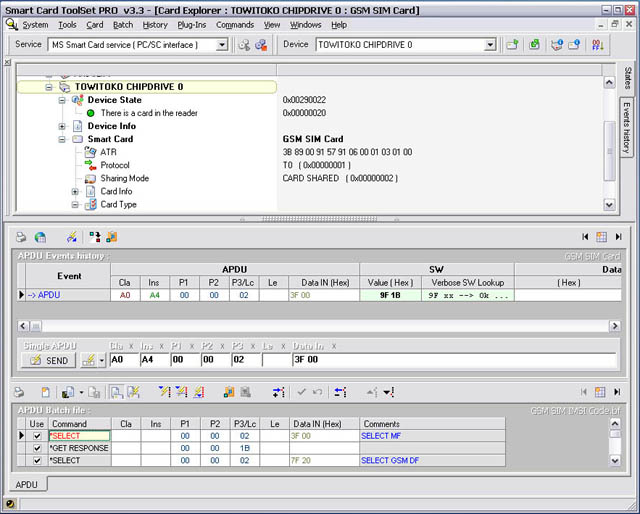Click the globe icon in events history toolbar

pyautogui.click(x=40, y=237)
